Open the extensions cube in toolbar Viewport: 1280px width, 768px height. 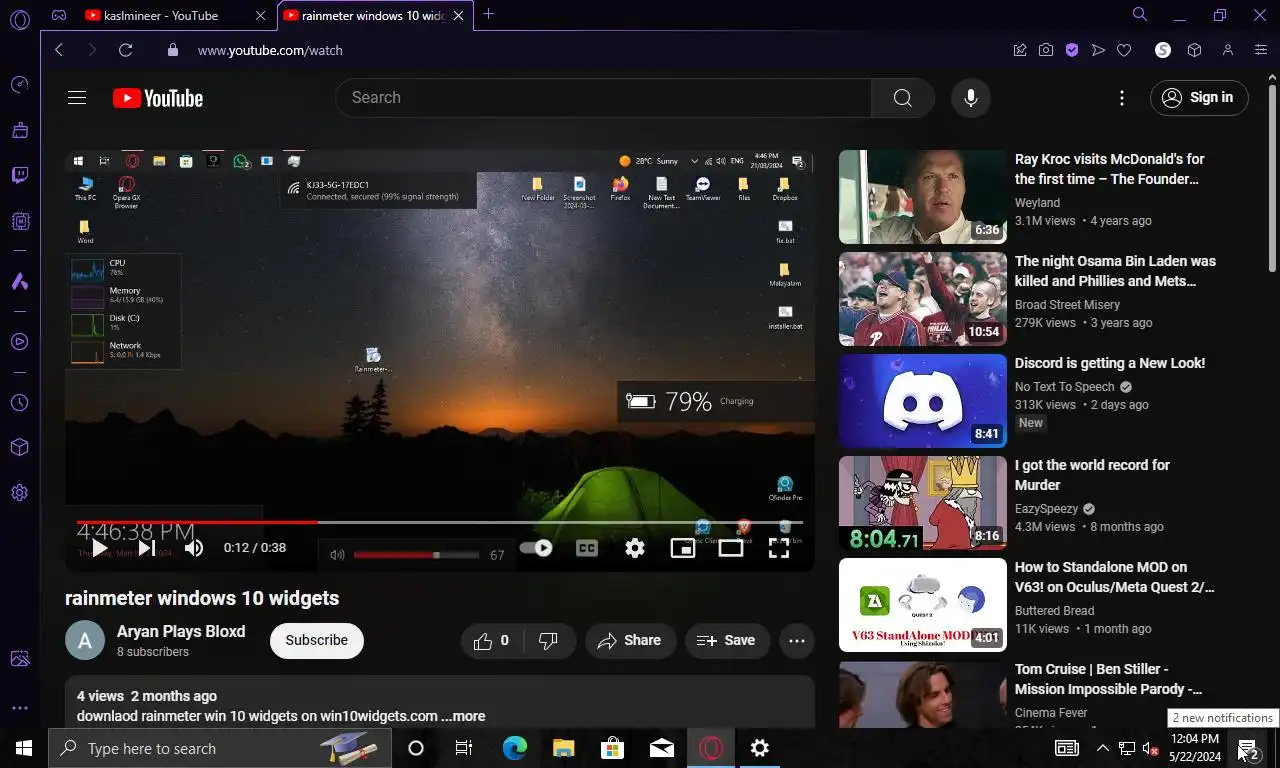pyautogui.click(x=1194, y=50)
